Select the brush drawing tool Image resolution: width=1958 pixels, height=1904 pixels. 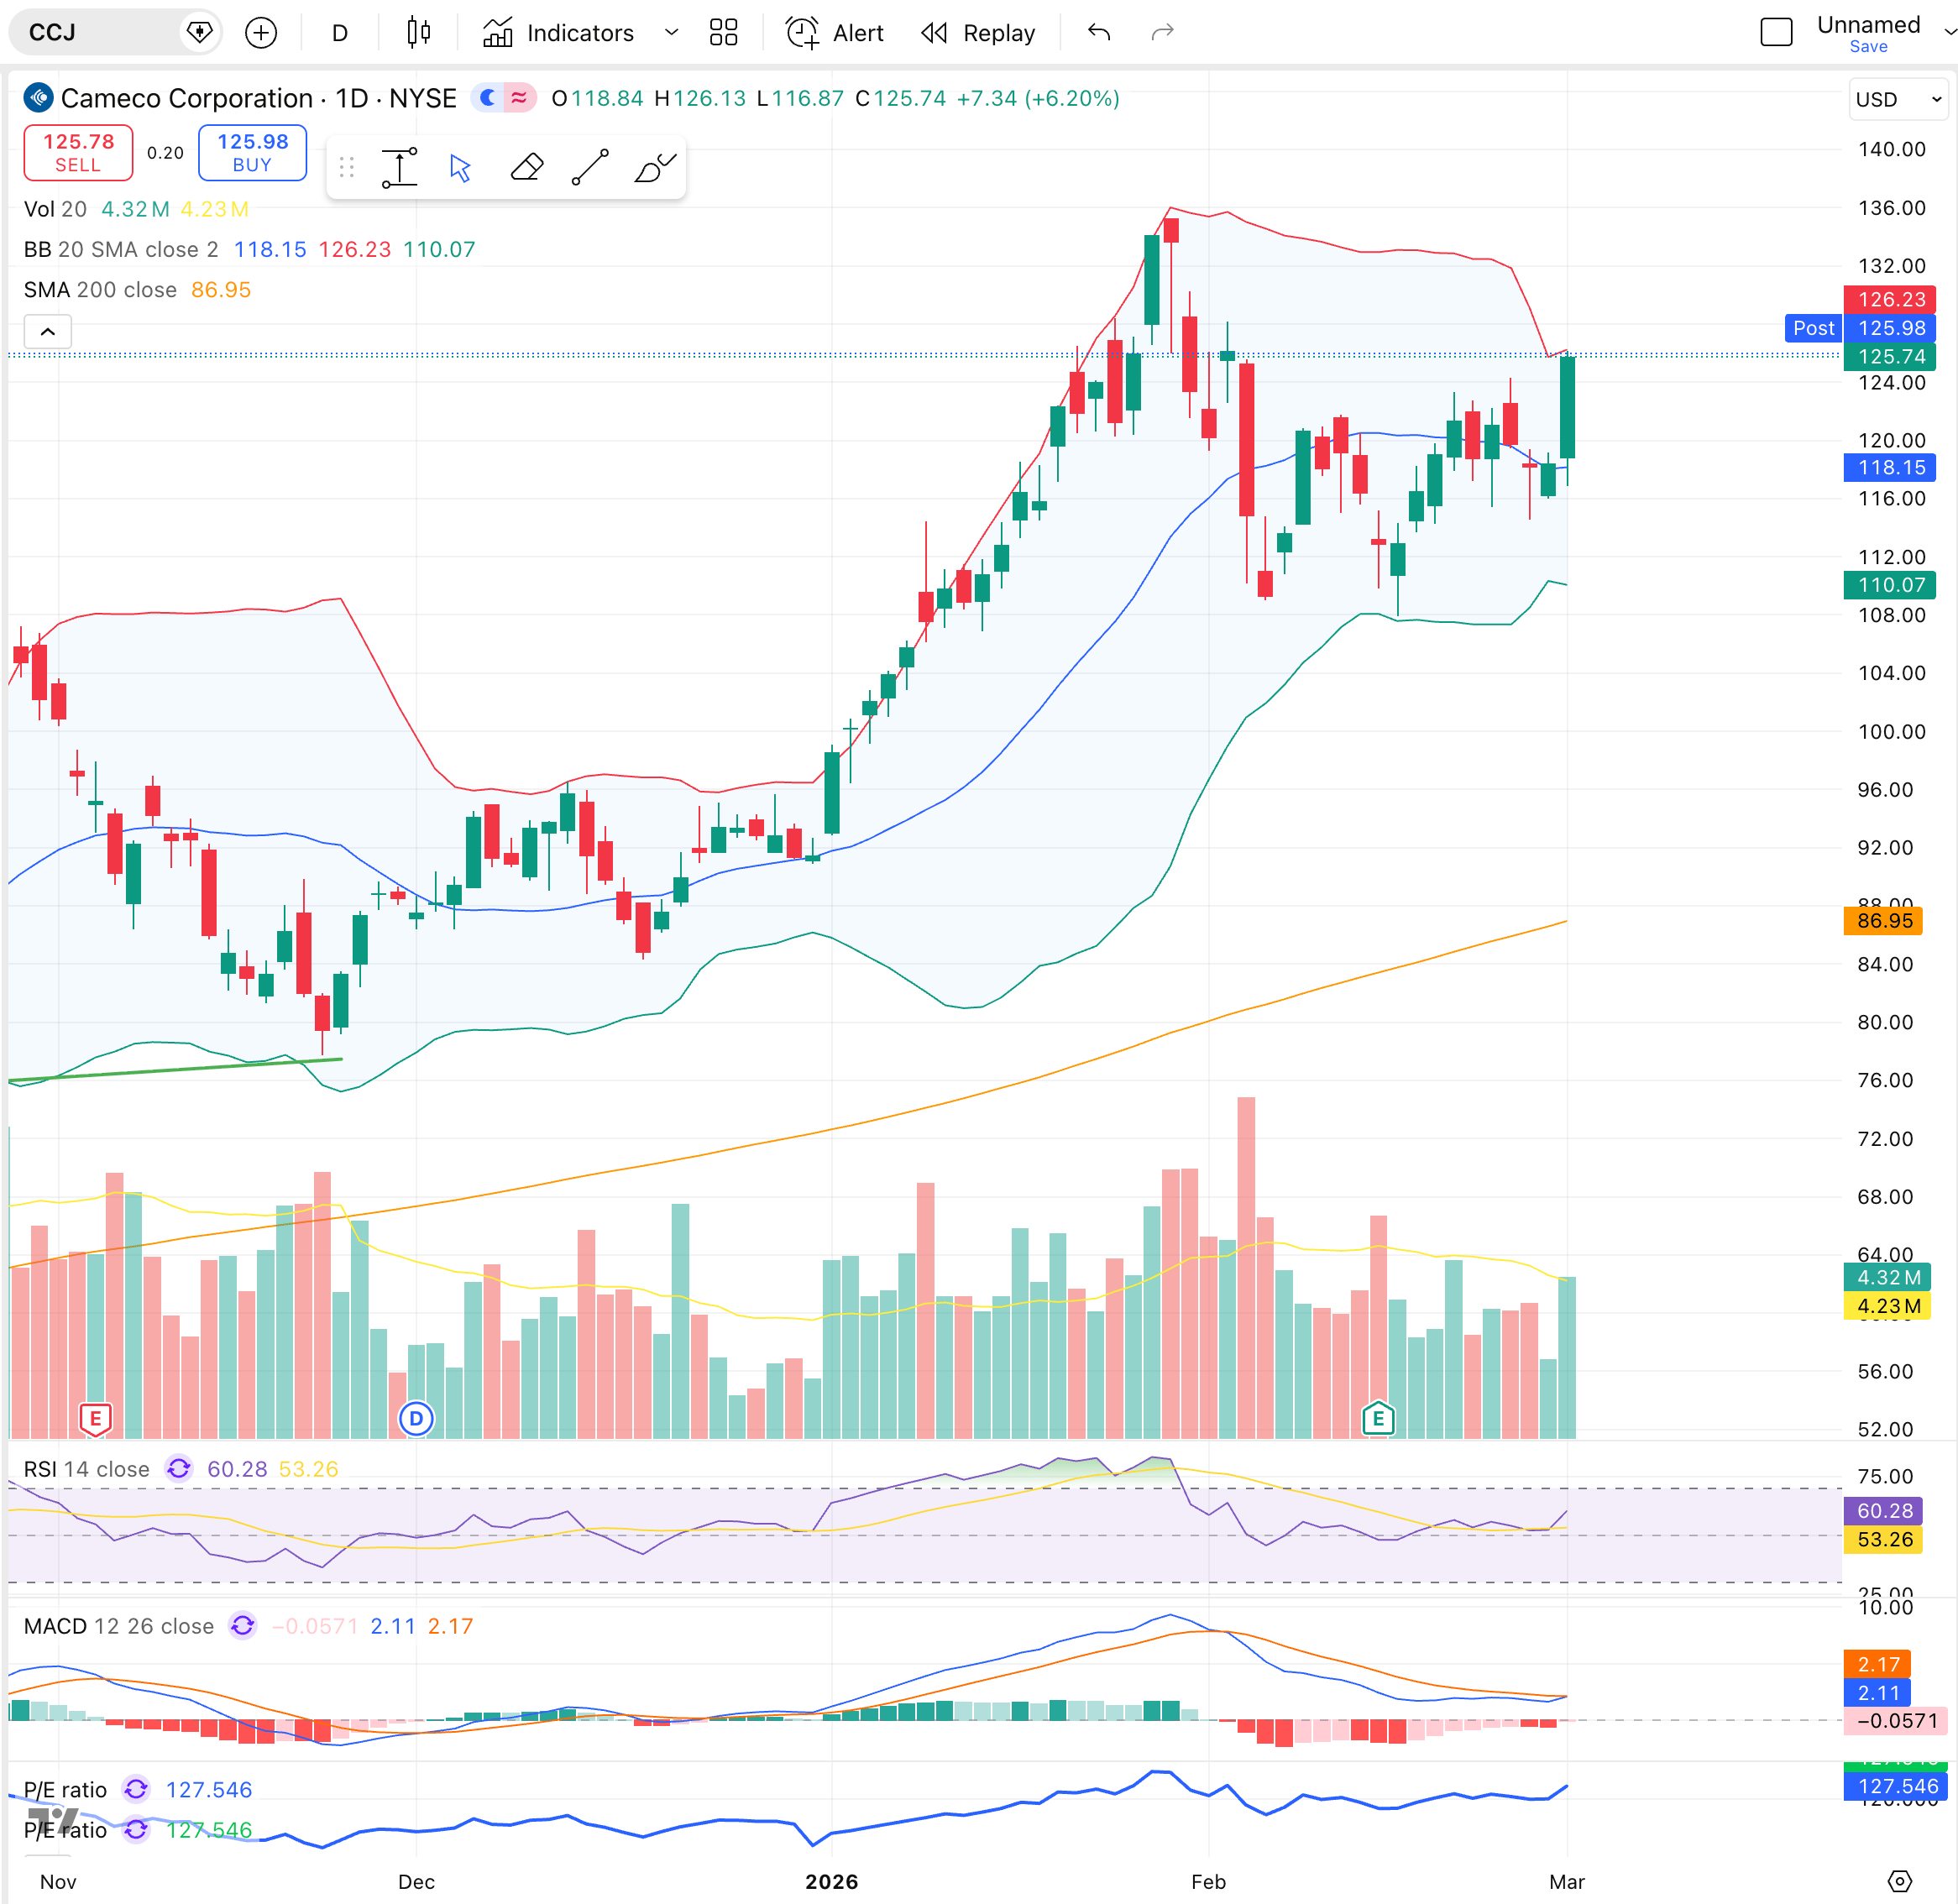pos(655,168)
